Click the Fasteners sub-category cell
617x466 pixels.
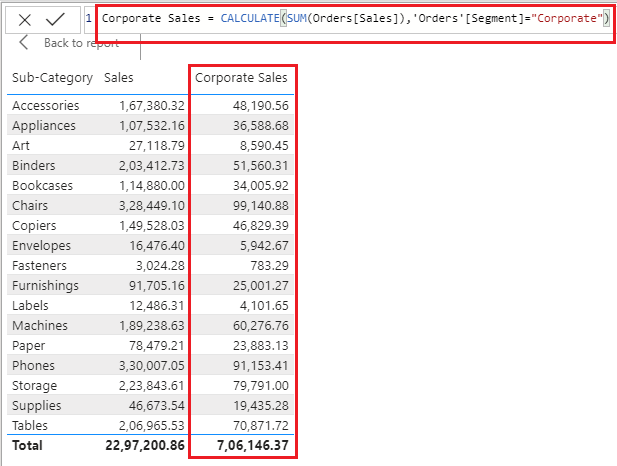click(x=40, y=265)
